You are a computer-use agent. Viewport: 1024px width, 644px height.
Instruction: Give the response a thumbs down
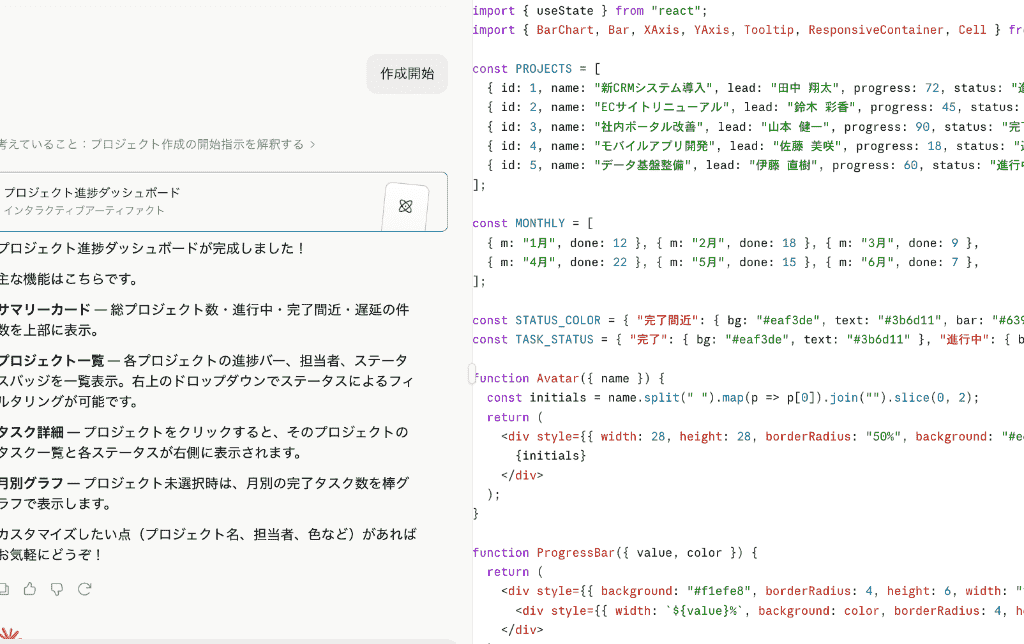coord(57,589)
